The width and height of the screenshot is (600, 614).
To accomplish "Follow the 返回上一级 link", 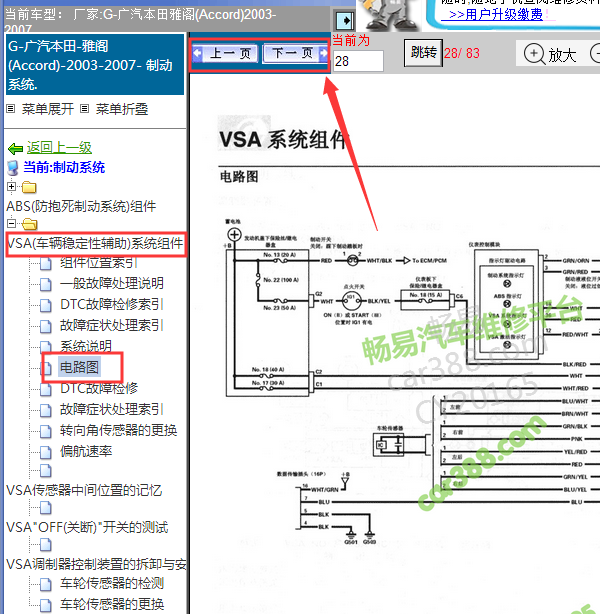I will (59, 148).
